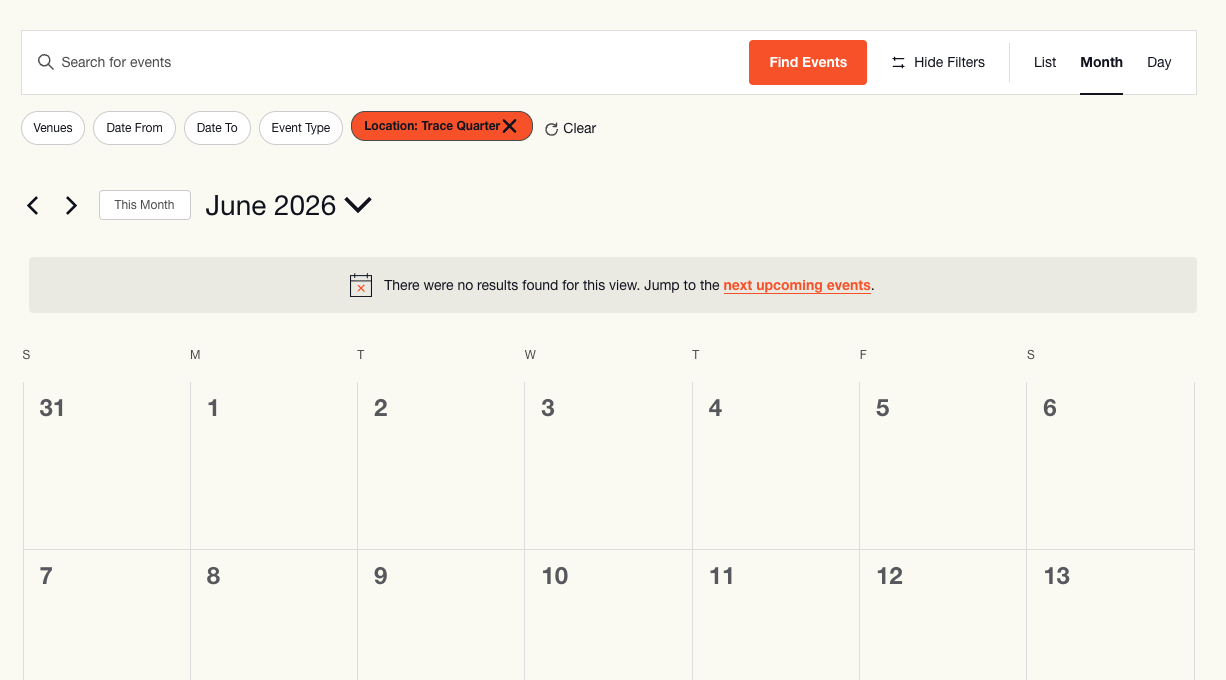Select calendar day 1
Screen dimensions: 1226x680
tap(213, 408)
